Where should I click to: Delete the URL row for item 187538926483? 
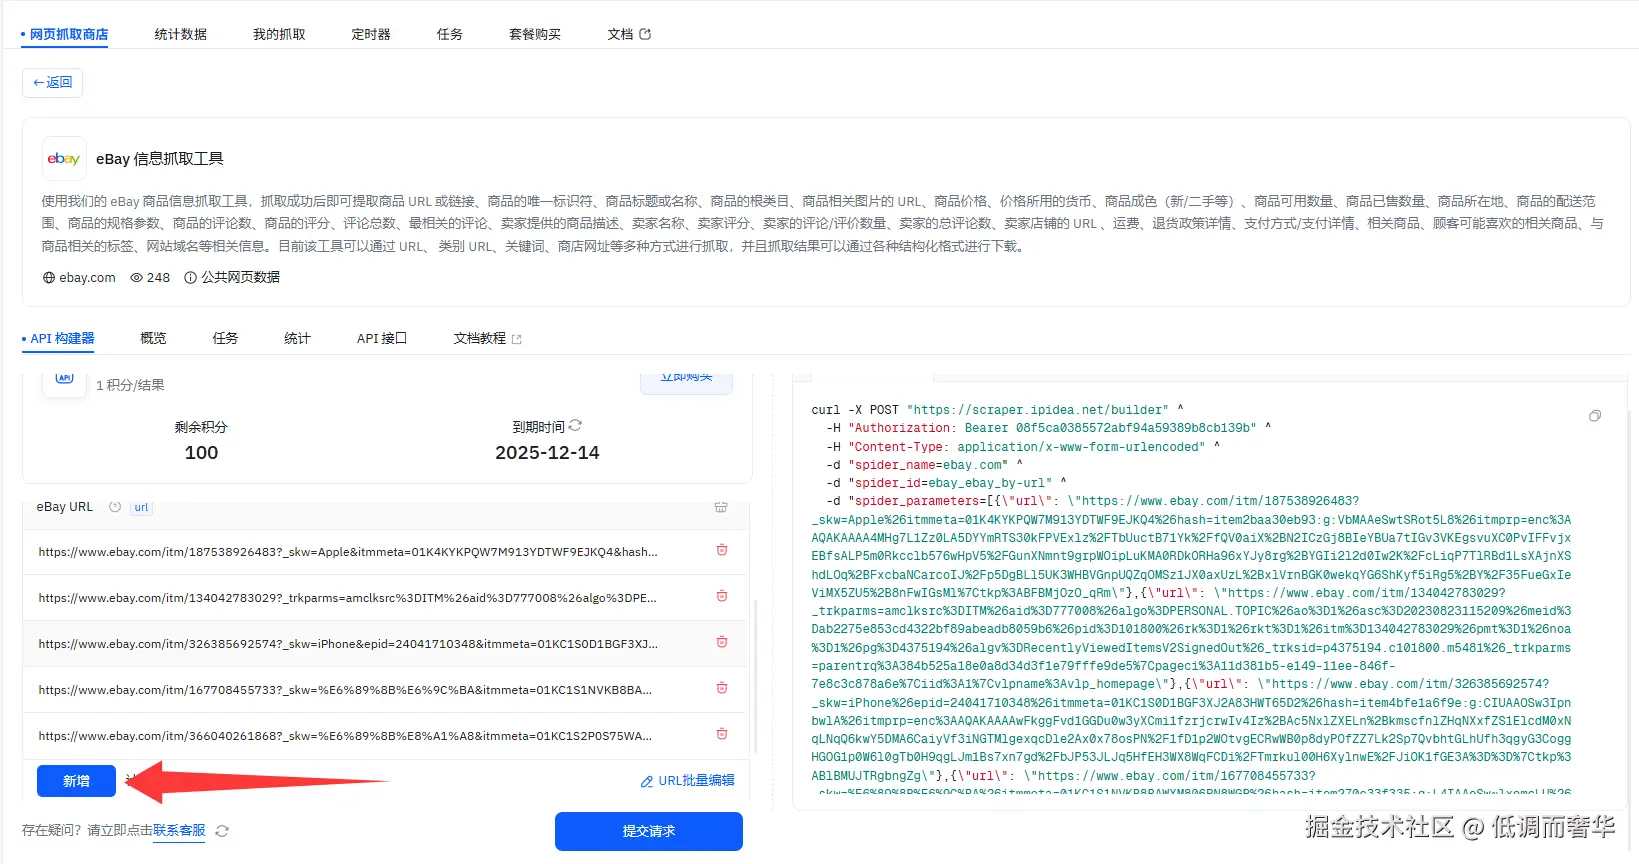click(722, 550)
